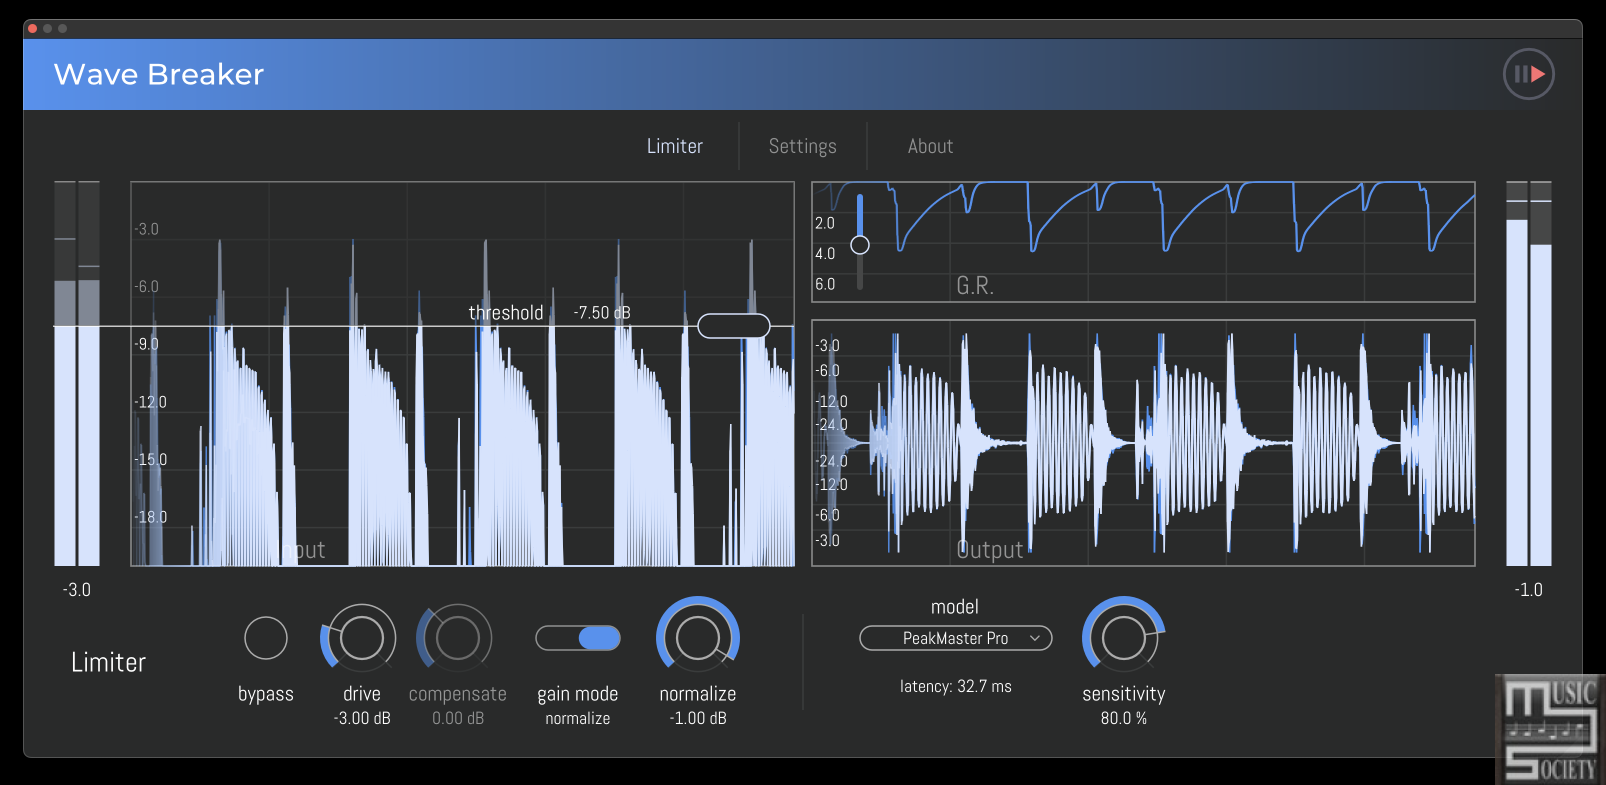The image size is (1606, 785).
Task: Click the compensate knob
Action: (x=456, y=637)
